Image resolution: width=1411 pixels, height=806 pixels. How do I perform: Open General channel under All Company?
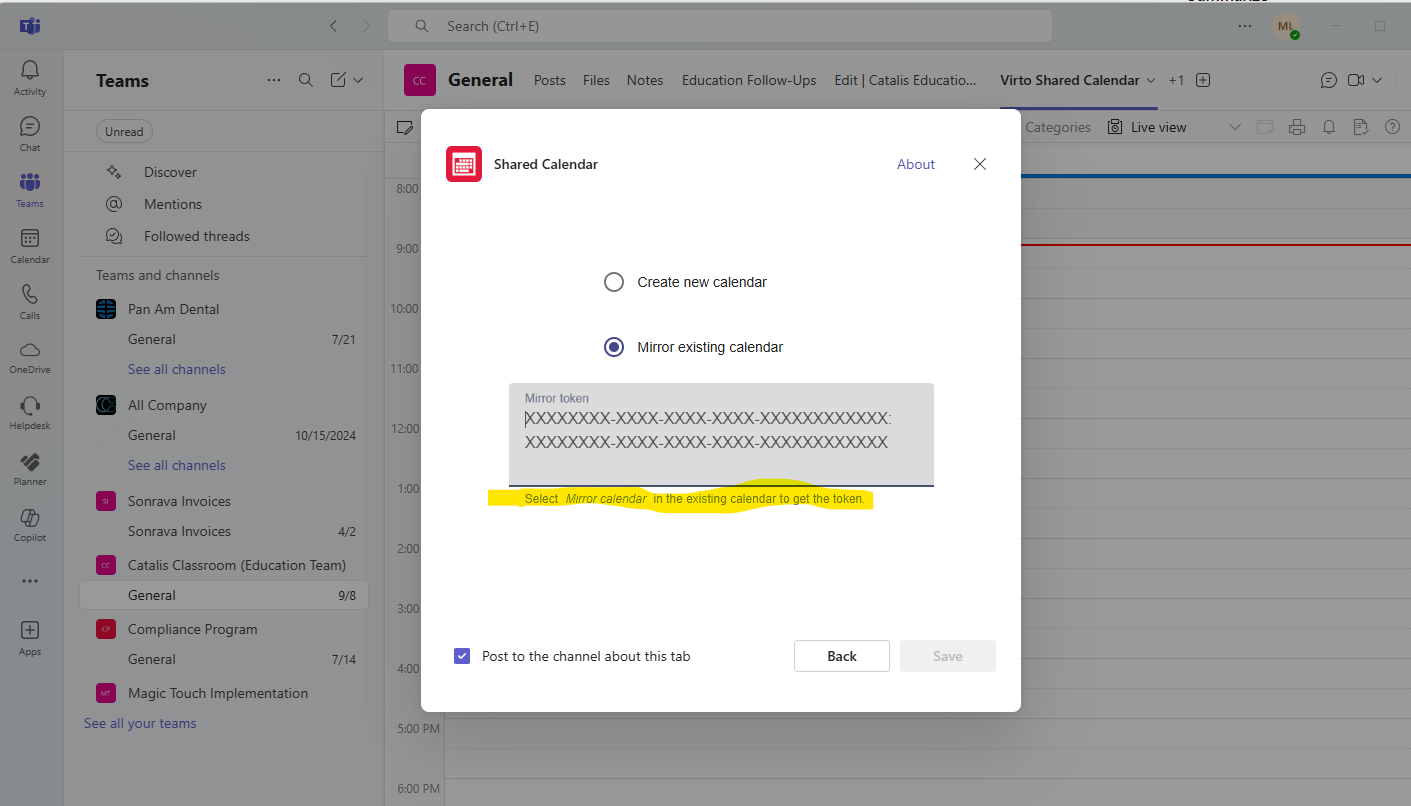(x=224, y=435)
